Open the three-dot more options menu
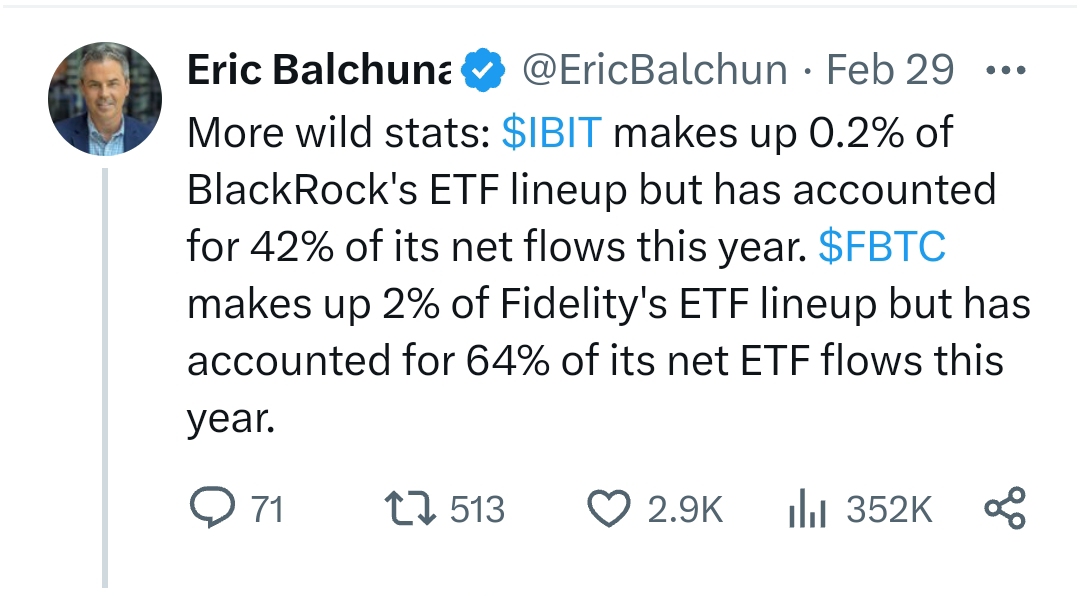Image resolution: width=1080 pixels, height=596 pixels. click(x=1004, y=70)
